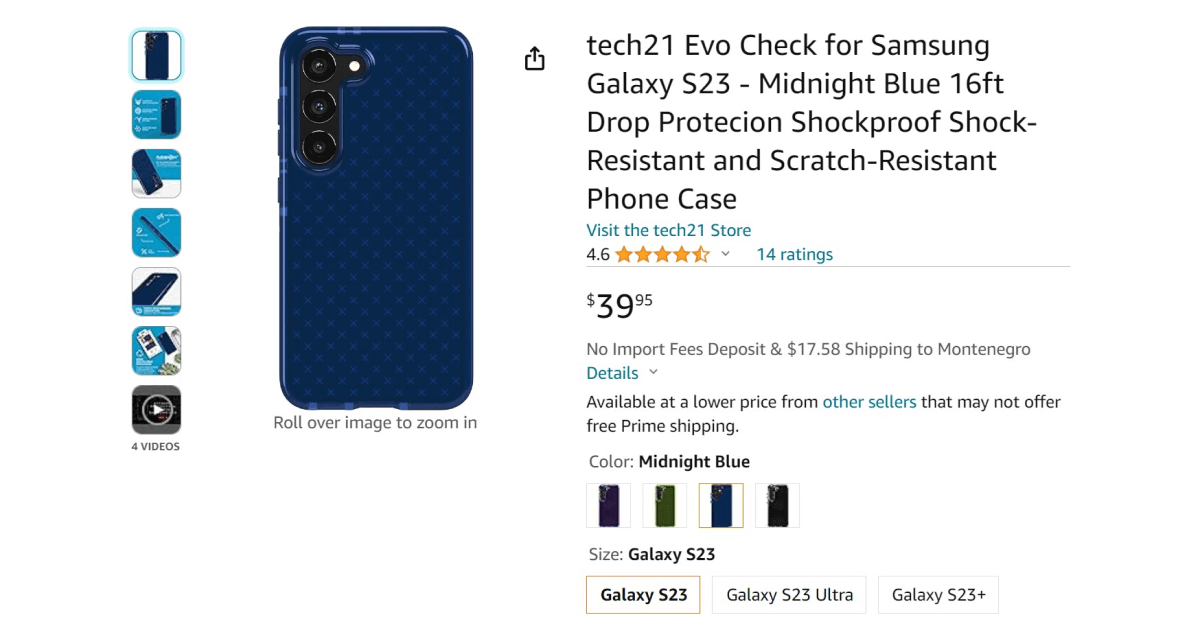
Task: Choose the purple color swatch
Action: (608, 505)
